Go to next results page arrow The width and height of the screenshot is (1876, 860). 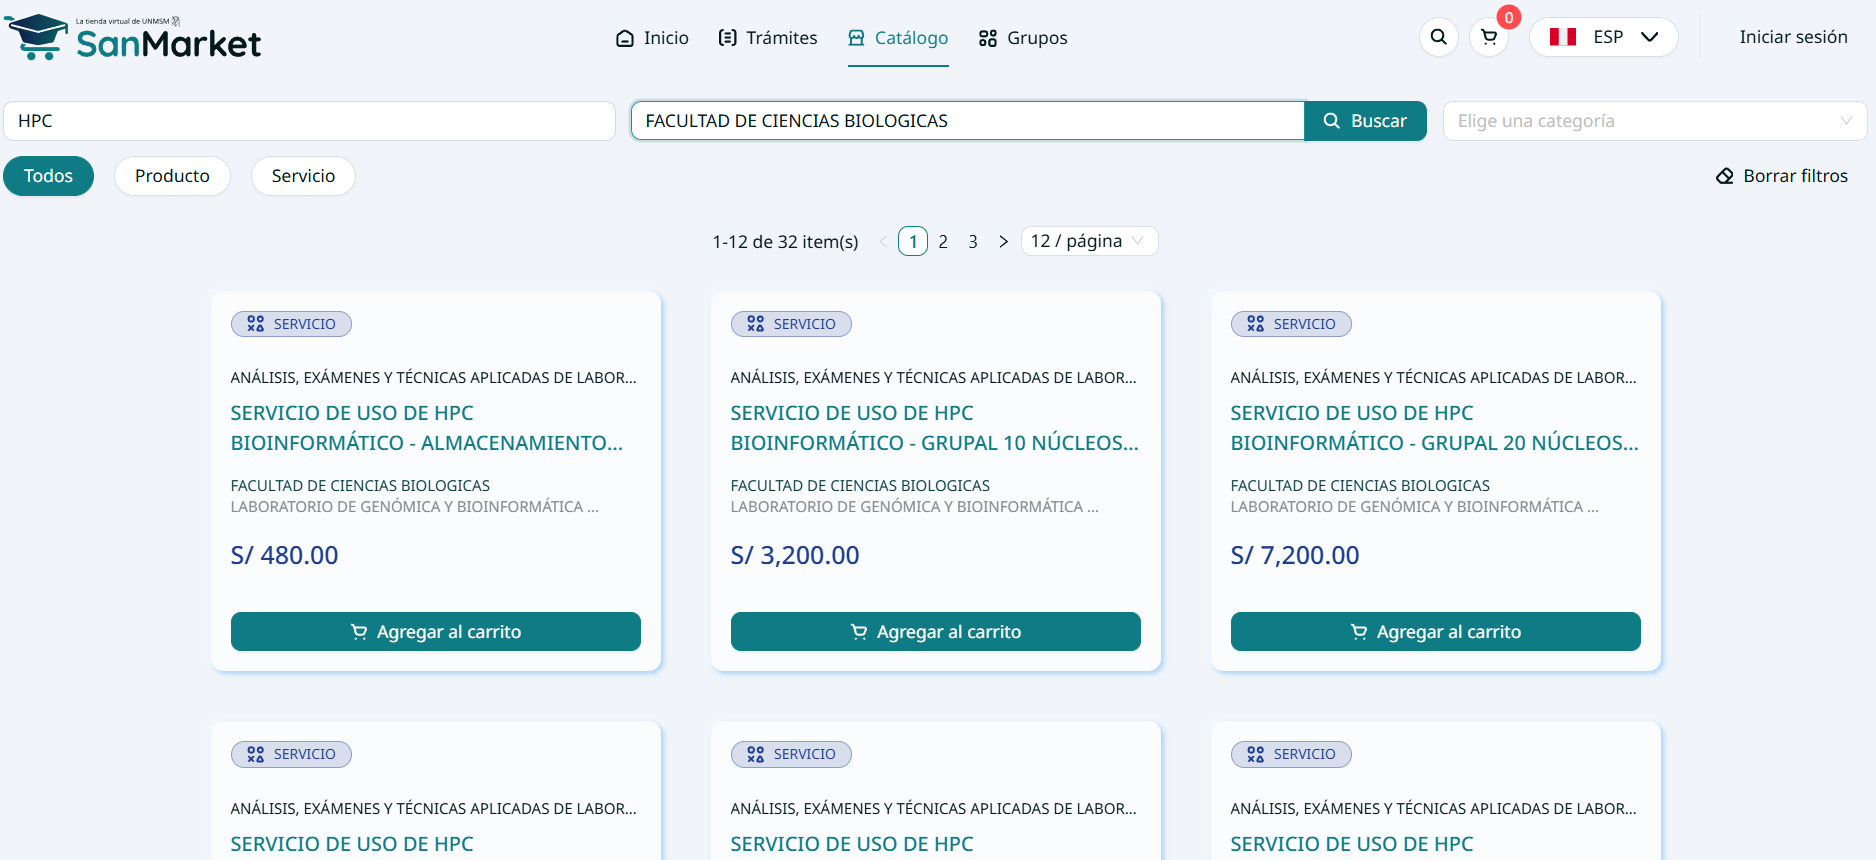click(x=1003, y=242)
